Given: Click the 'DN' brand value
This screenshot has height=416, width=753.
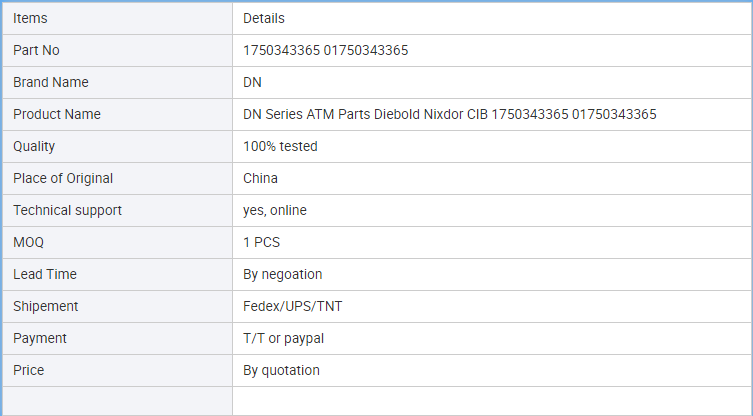Looking at the screenshot, I should pyautogui.click(x=253, y=82).
